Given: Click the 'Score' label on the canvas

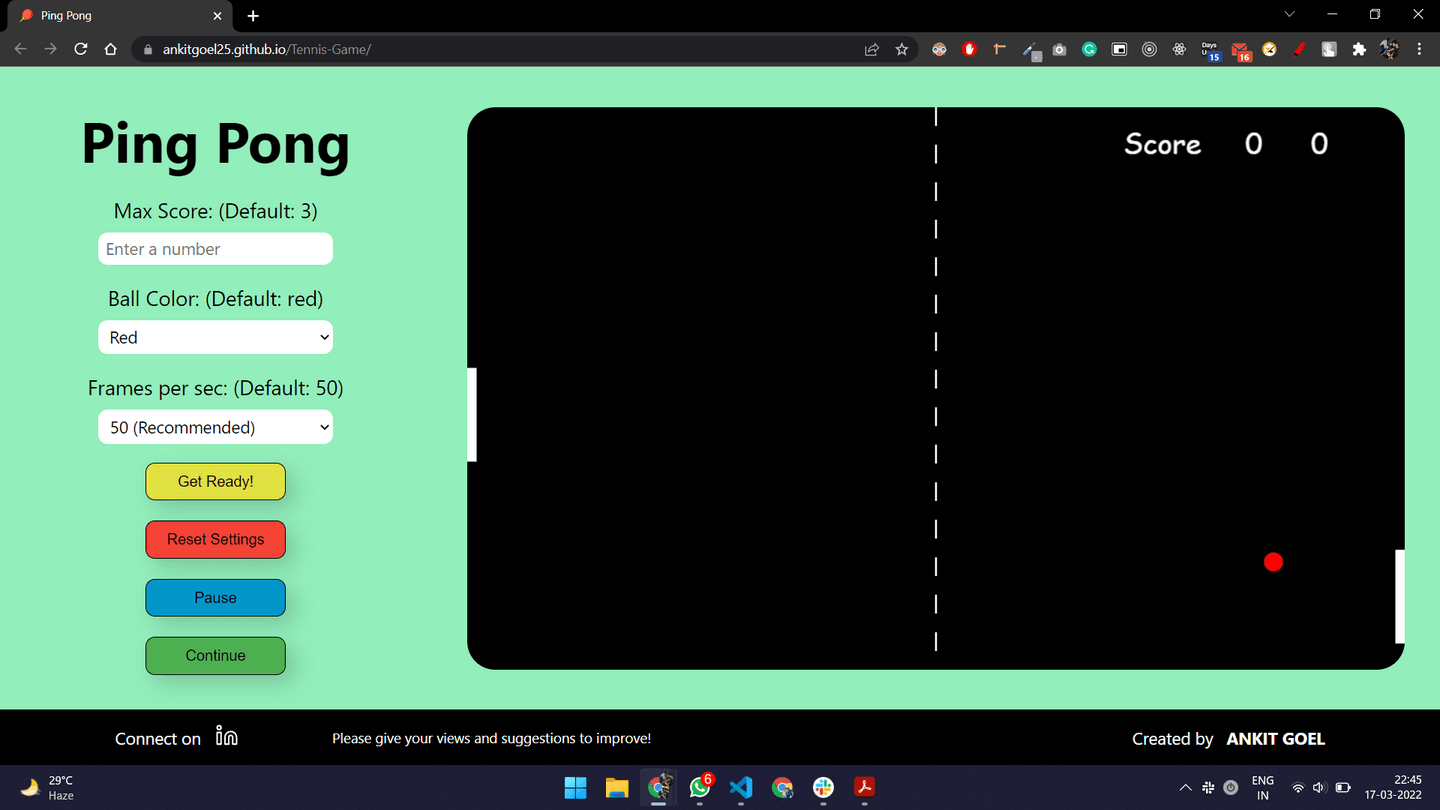Looking at the screenshot, I should [x=1162, y=144].
